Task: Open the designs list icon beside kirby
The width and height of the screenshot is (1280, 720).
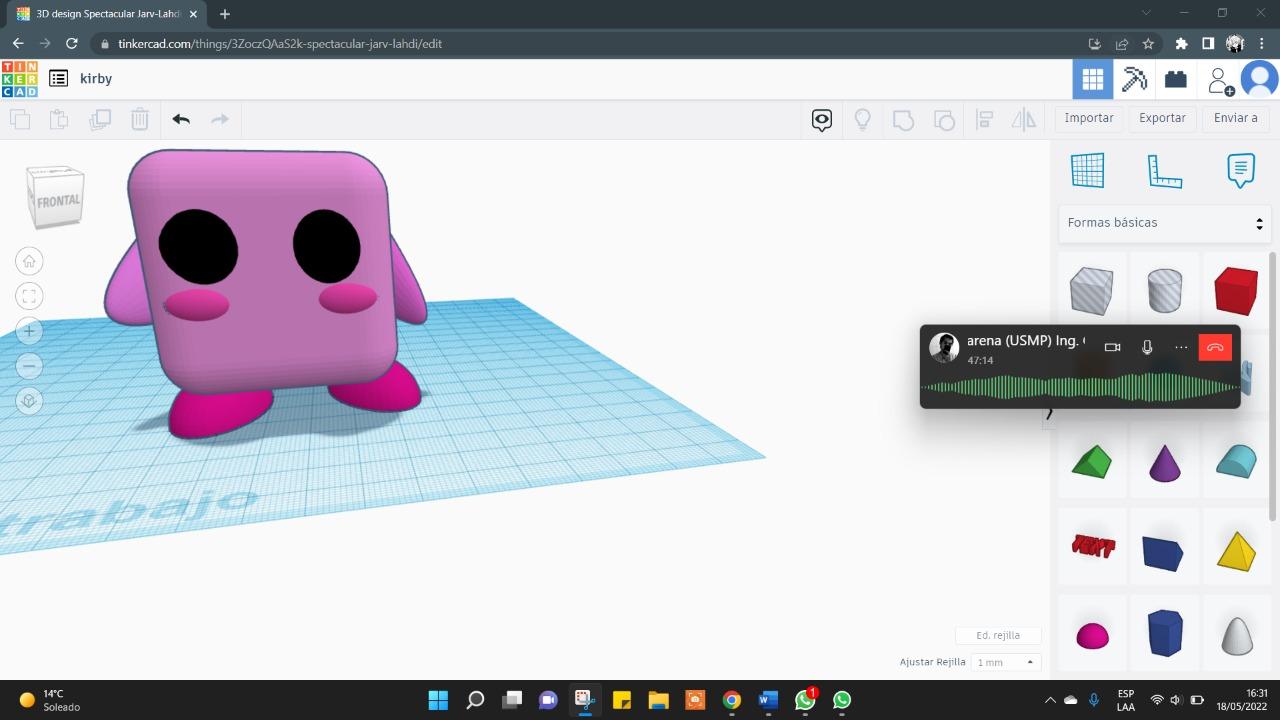Action: coord(59,78)
